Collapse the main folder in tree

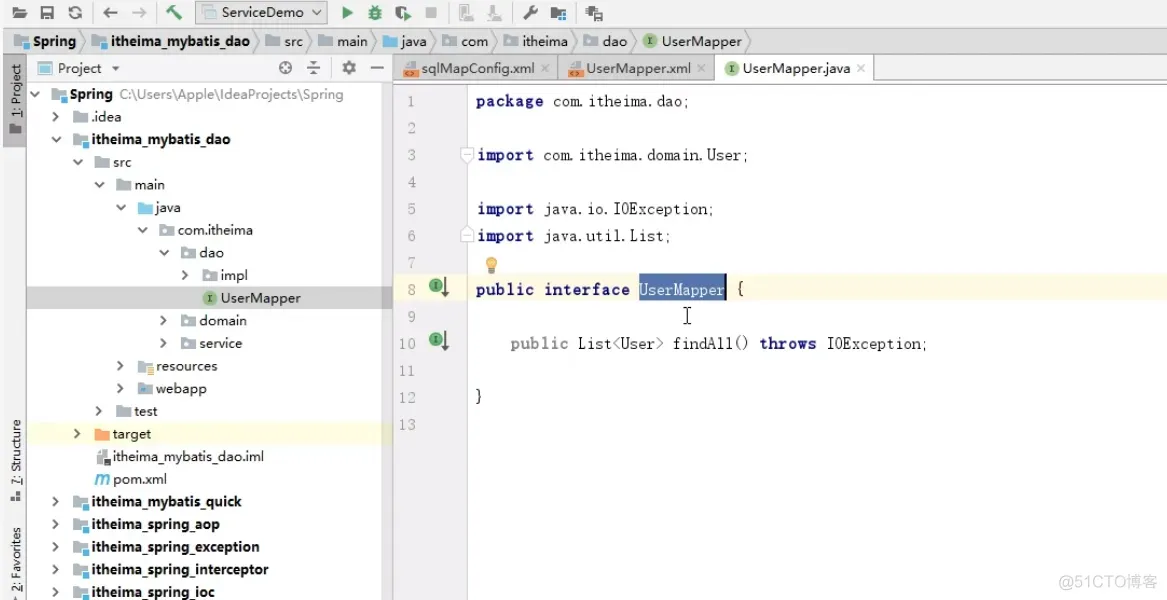point(99,185)
